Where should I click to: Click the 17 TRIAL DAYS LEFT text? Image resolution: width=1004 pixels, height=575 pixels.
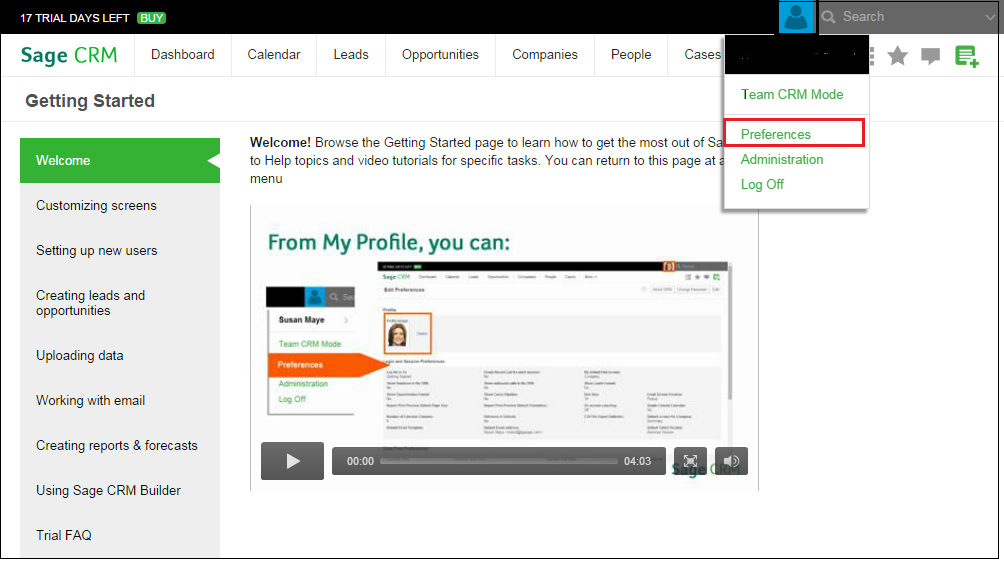tap(75, 18)
